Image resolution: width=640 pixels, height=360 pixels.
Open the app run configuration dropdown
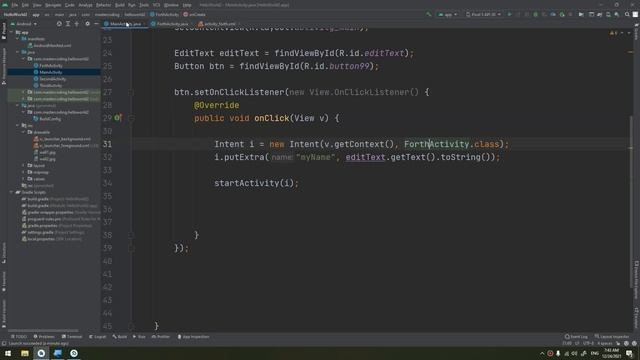[x=447, y=14]
